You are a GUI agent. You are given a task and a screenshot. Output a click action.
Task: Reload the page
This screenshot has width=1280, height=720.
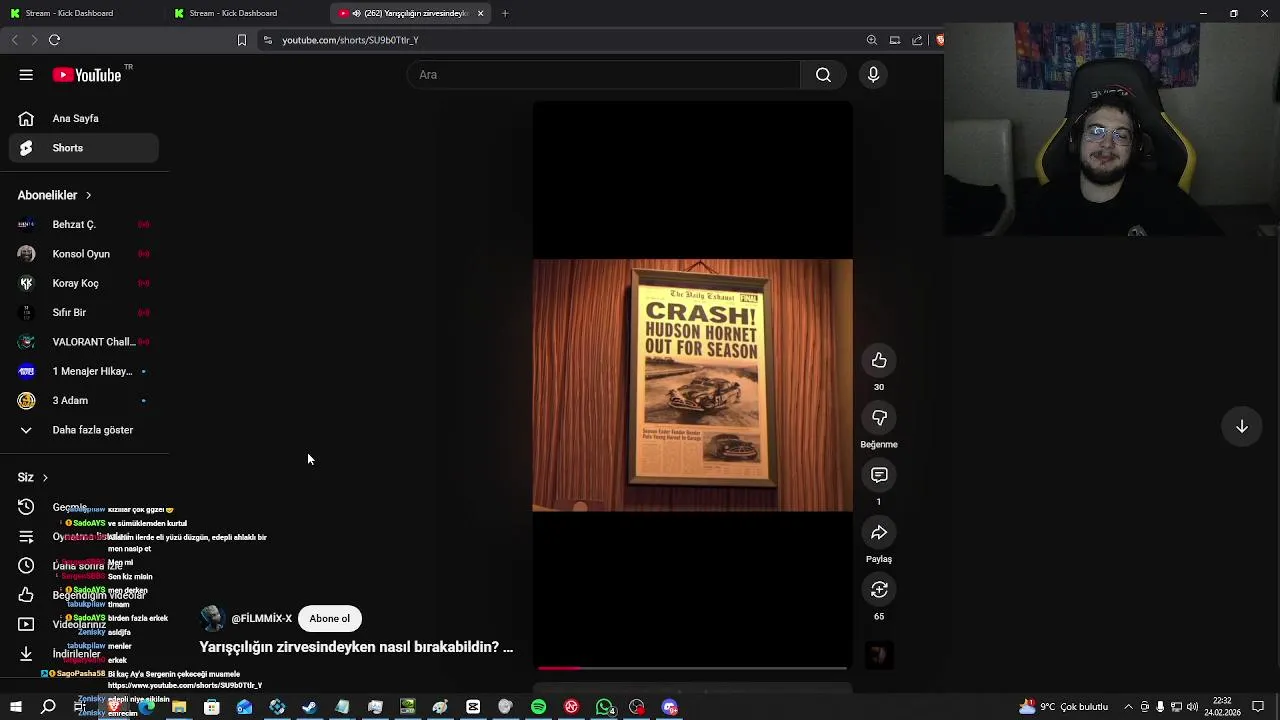(54, 40)
